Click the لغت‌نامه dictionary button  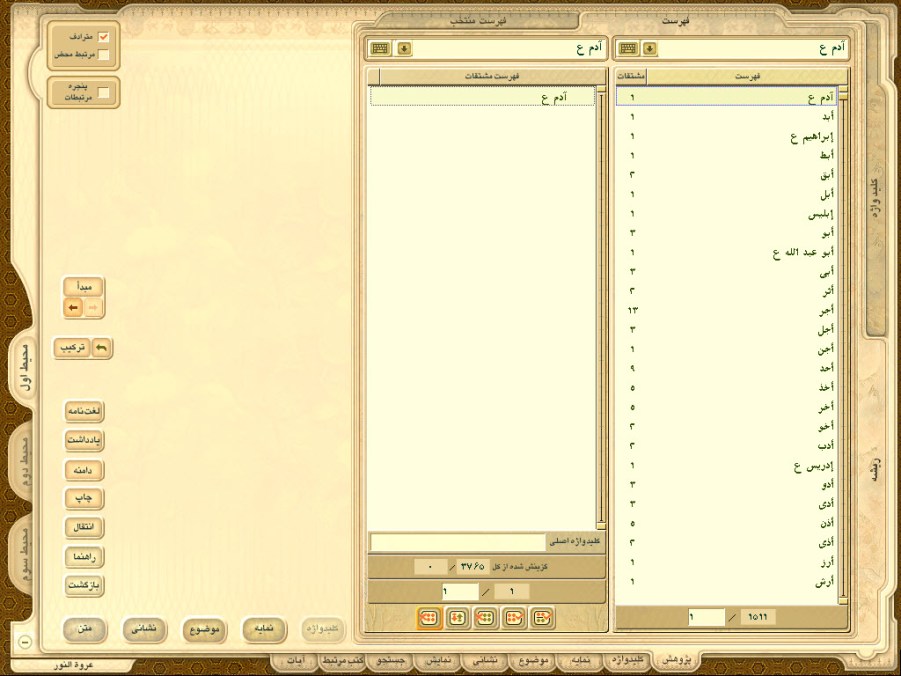(x=84, y=411)
